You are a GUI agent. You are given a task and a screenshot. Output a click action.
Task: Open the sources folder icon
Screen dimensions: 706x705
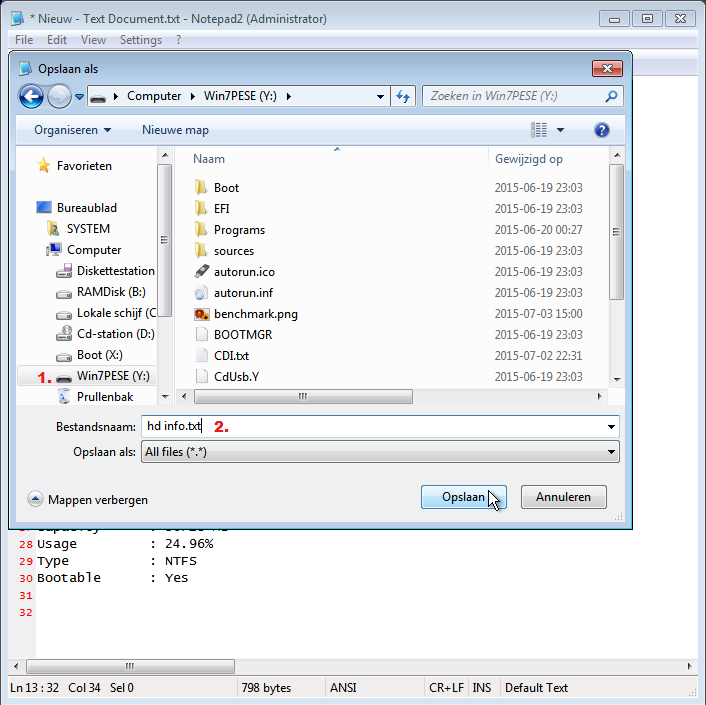(x=201, y=250)
